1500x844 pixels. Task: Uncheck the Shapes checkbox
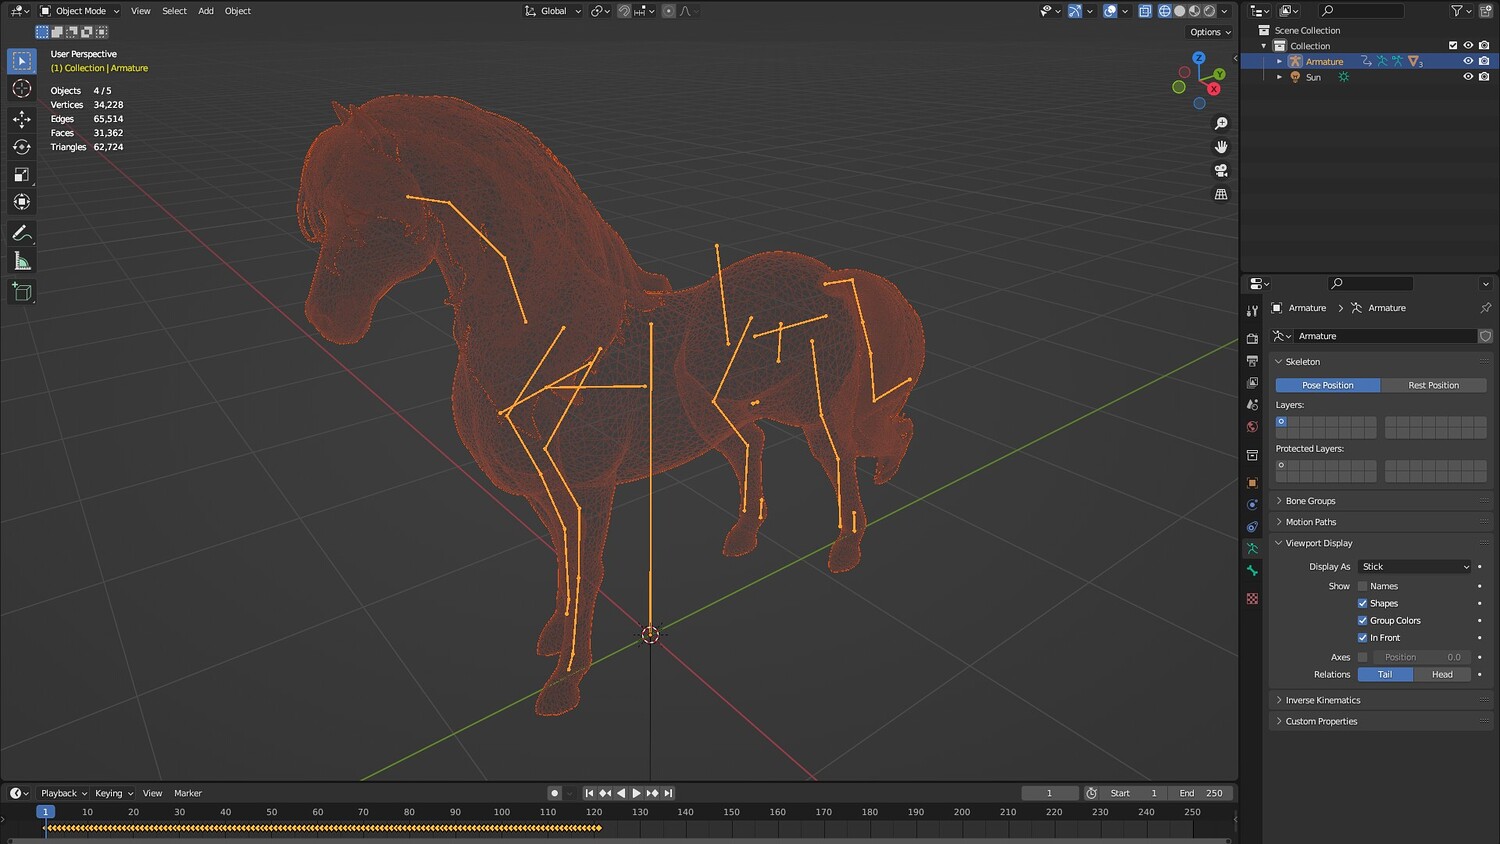coord(1362,603)
